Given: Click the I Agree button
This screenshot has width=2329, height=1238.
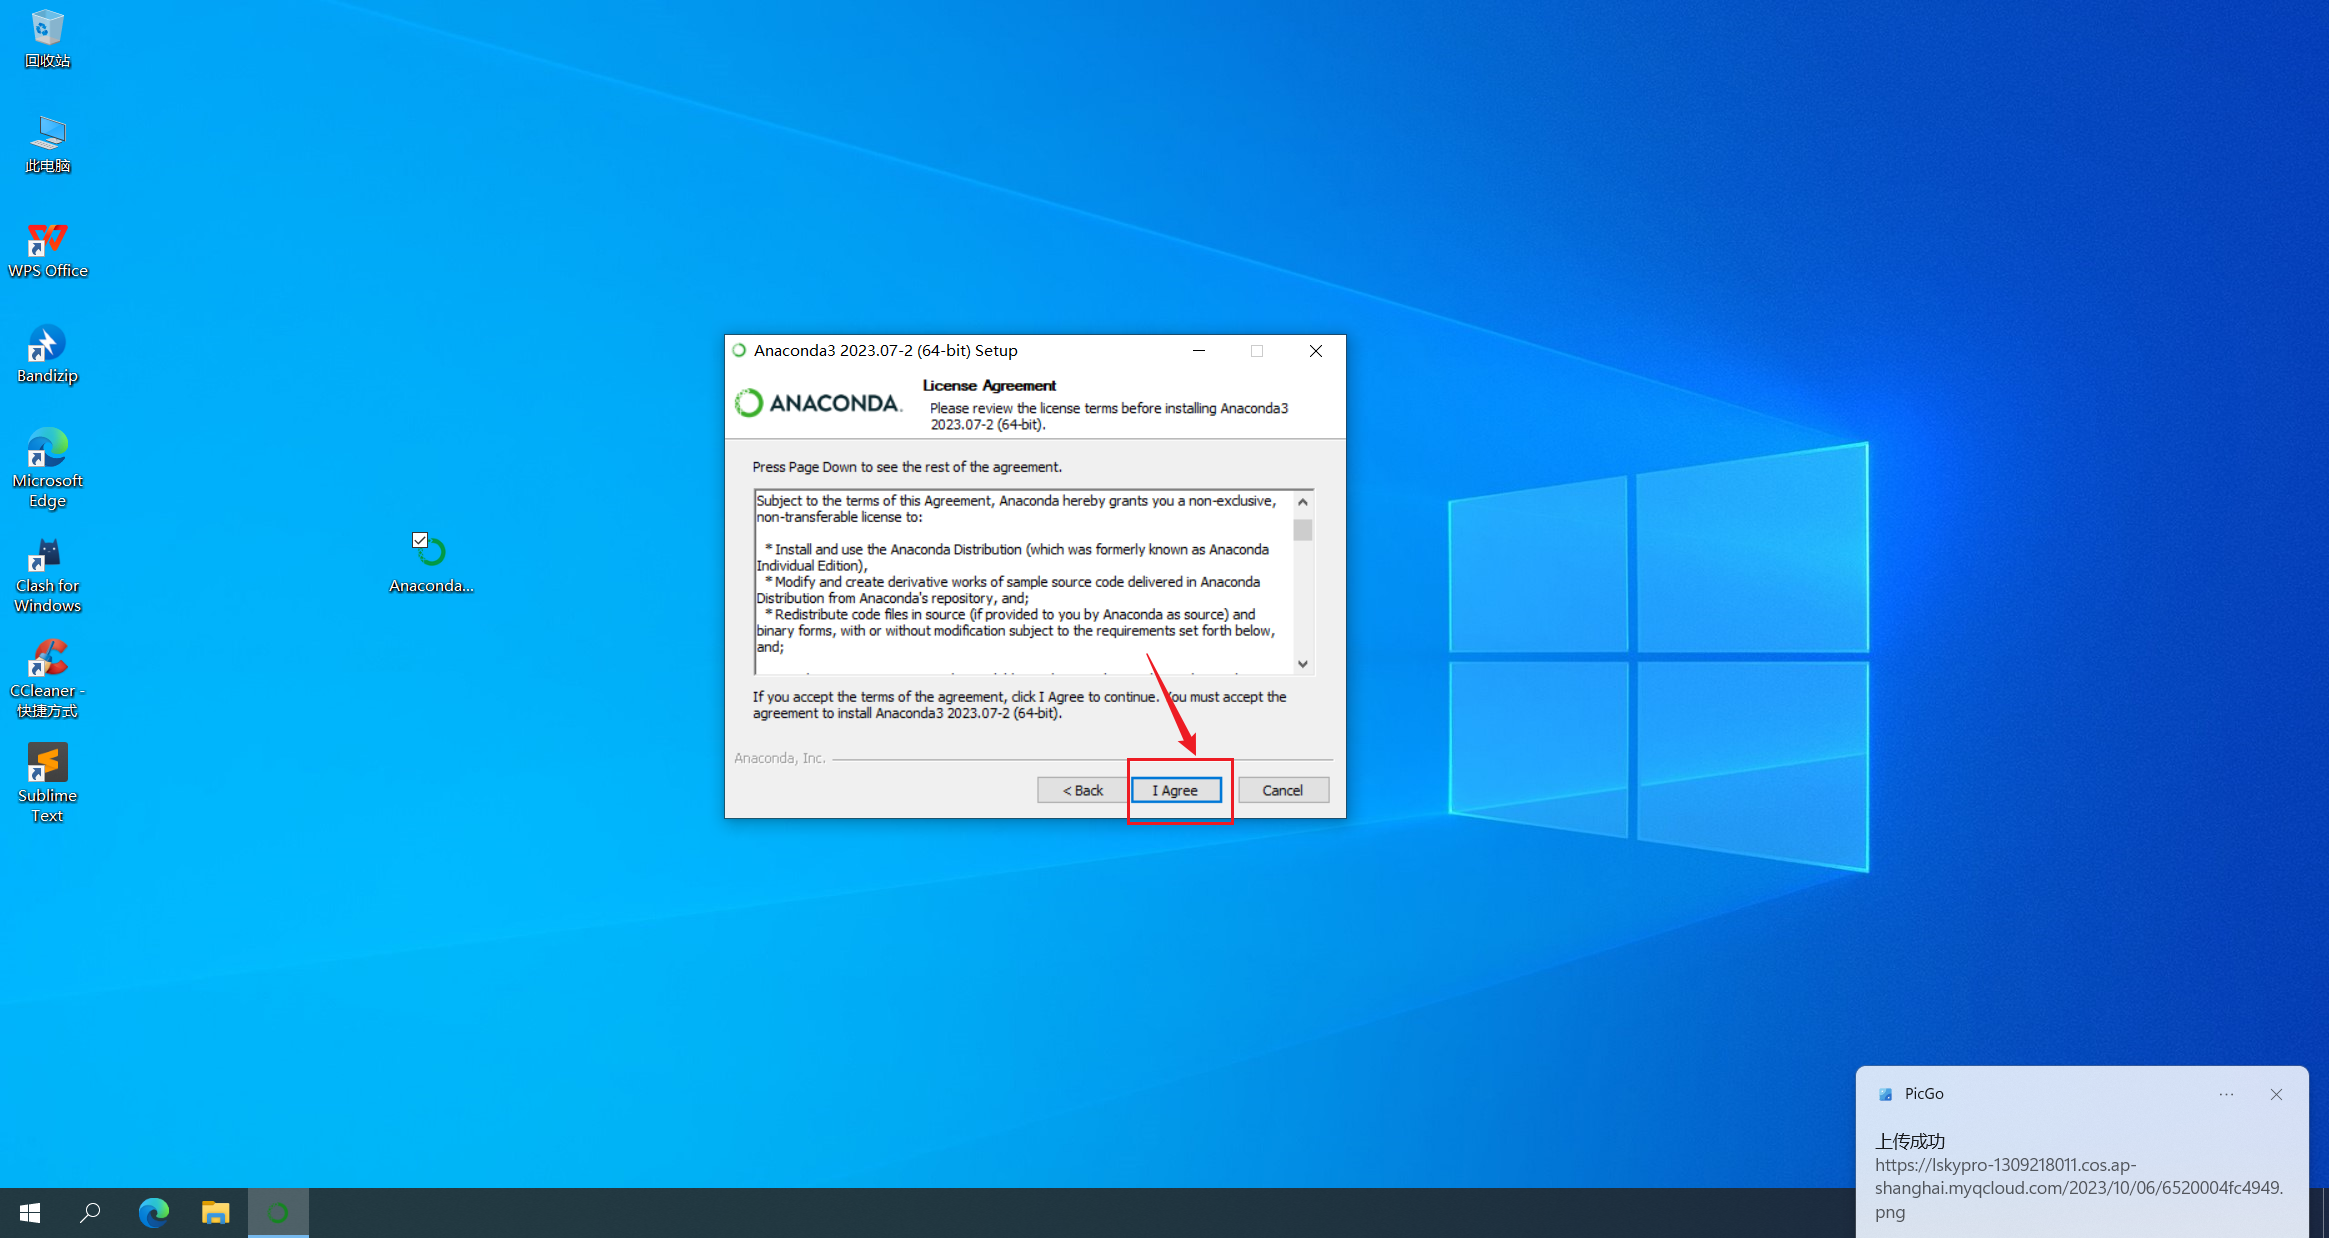Looking at the screenshot, I should pyautogui.click(x=1176, y=790).
